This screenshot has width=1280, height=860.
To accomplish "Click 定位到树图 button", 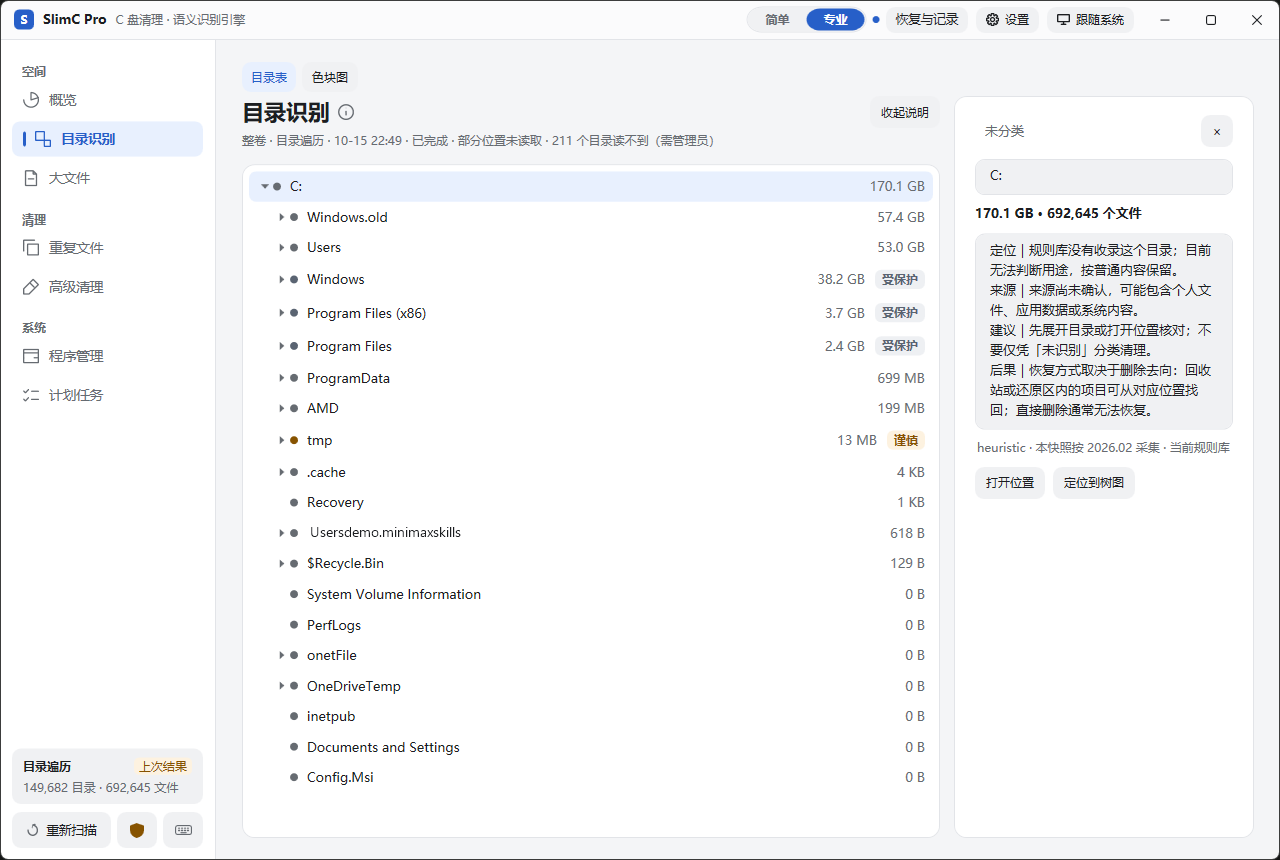I will 1094,483.
